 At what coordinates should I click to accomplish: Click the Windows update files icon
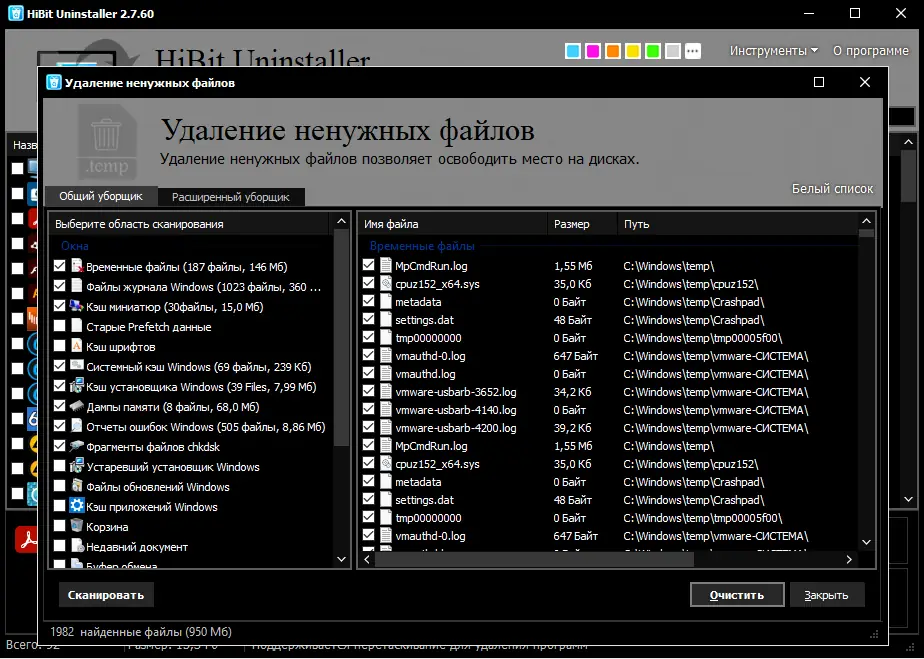[x=77, y=486]
